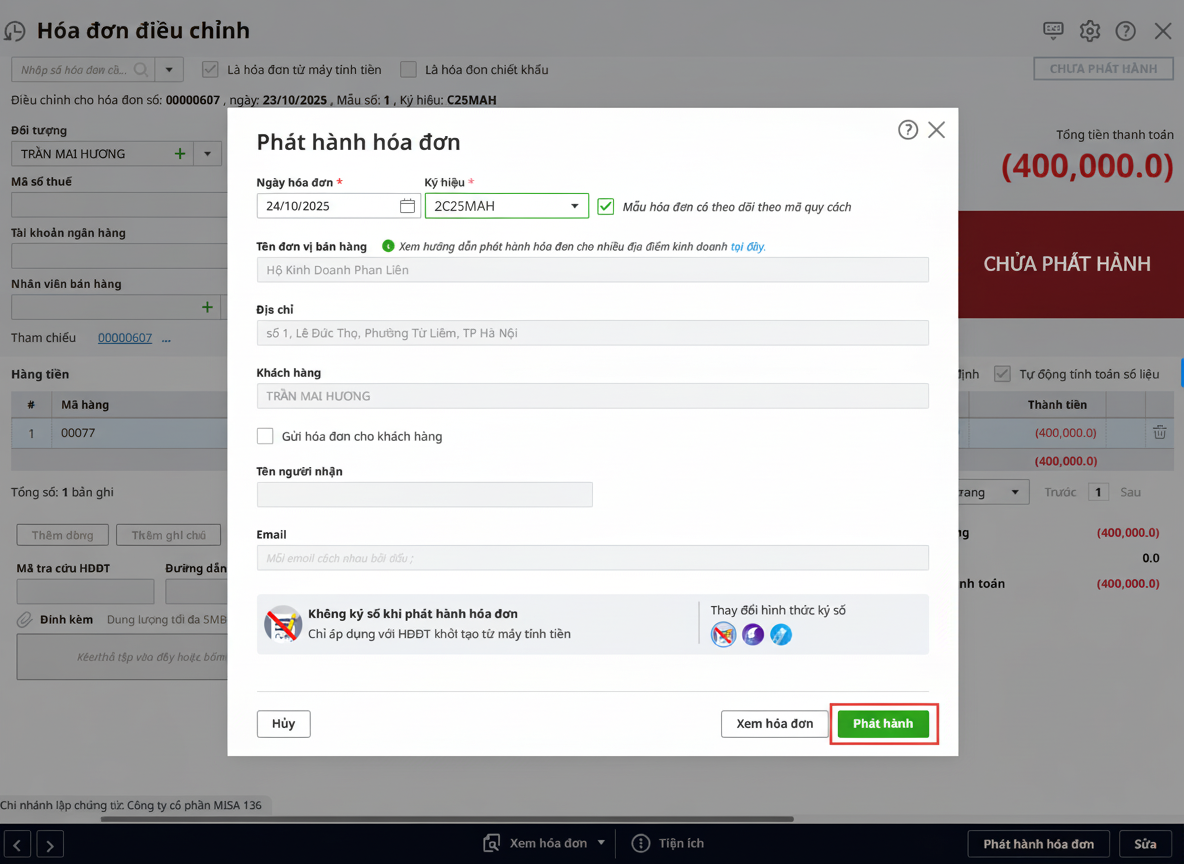The height and width of the screenshot is (864, 1184).
Task: Click the green Phát hành button
Action: (882, 723)
